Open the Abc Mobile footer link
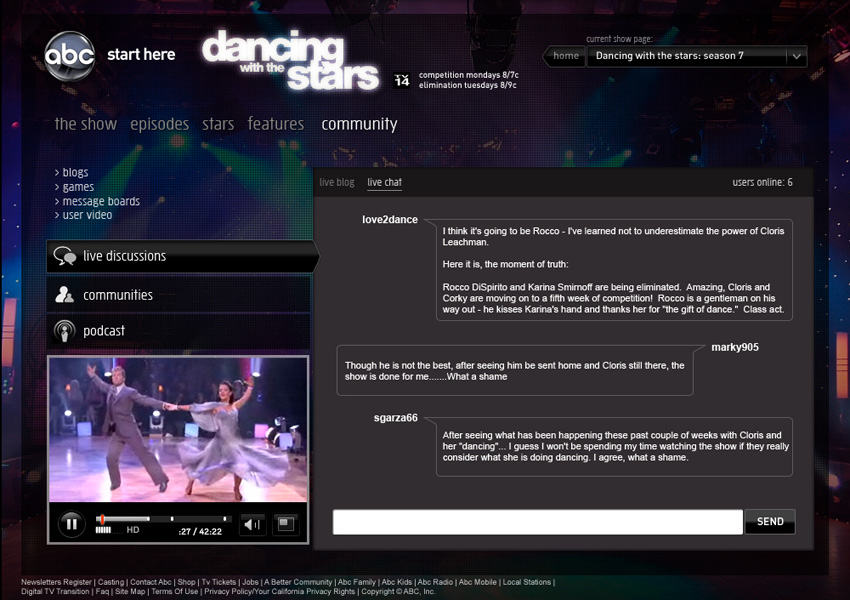The width and height of the screenshot is (850, 600). pos(478,582)
